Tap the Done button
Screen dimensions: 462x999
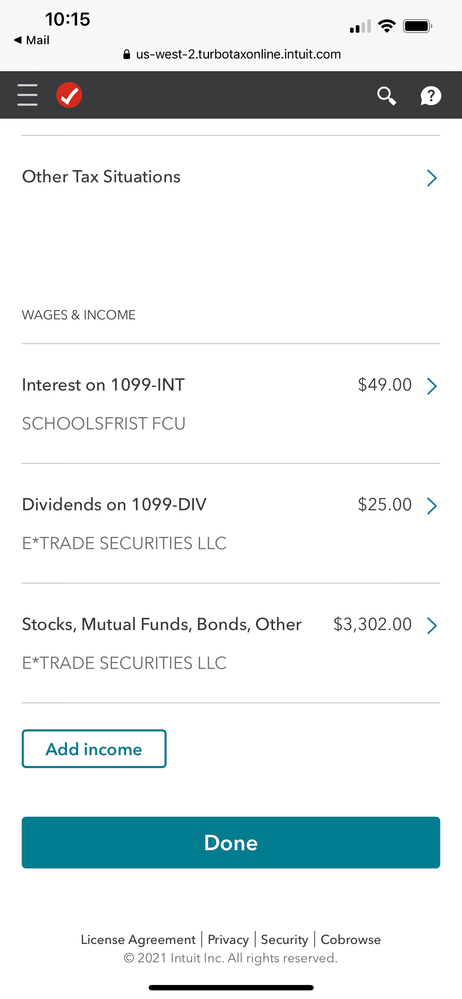pos(231,842)
